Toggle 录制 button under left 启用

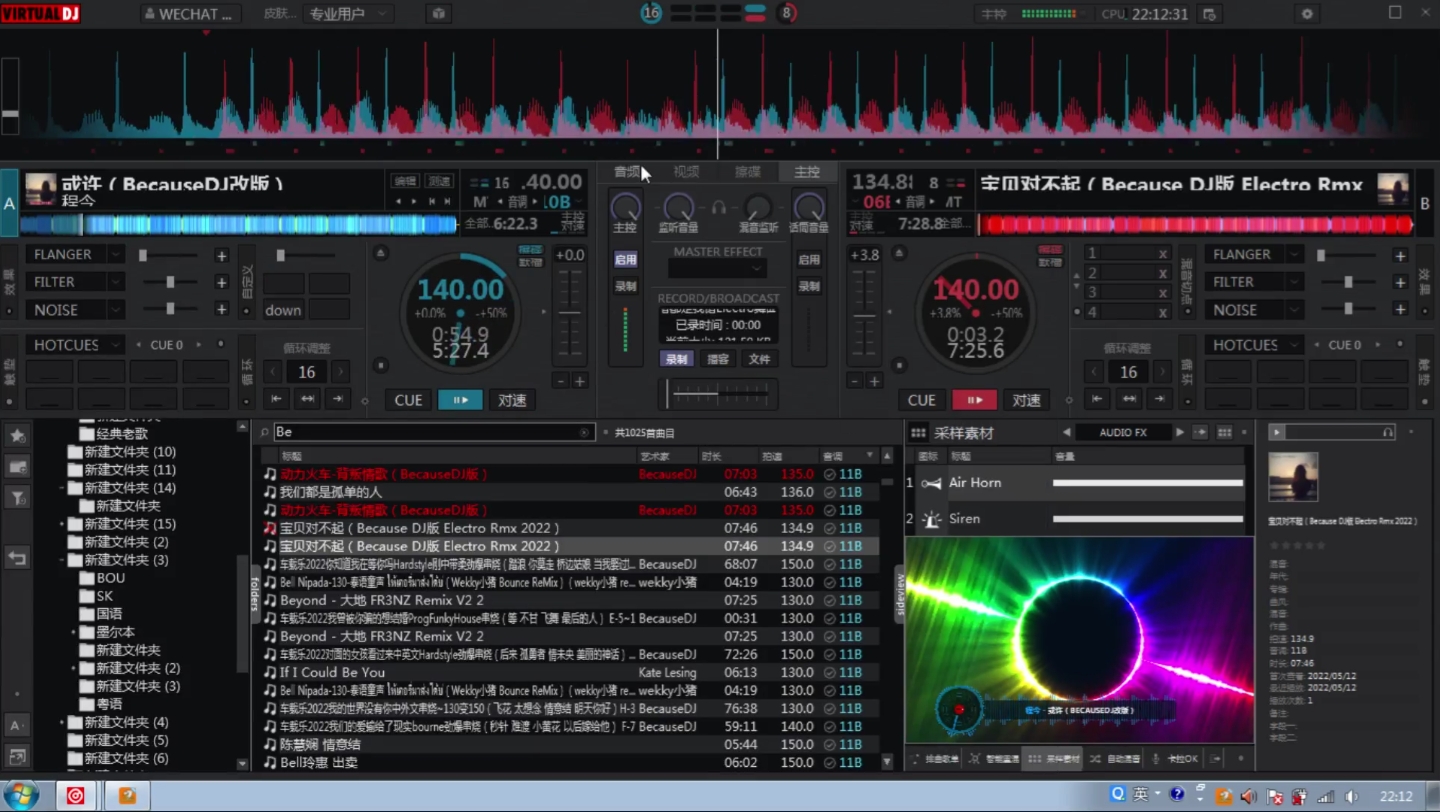(x=625, y=286)
